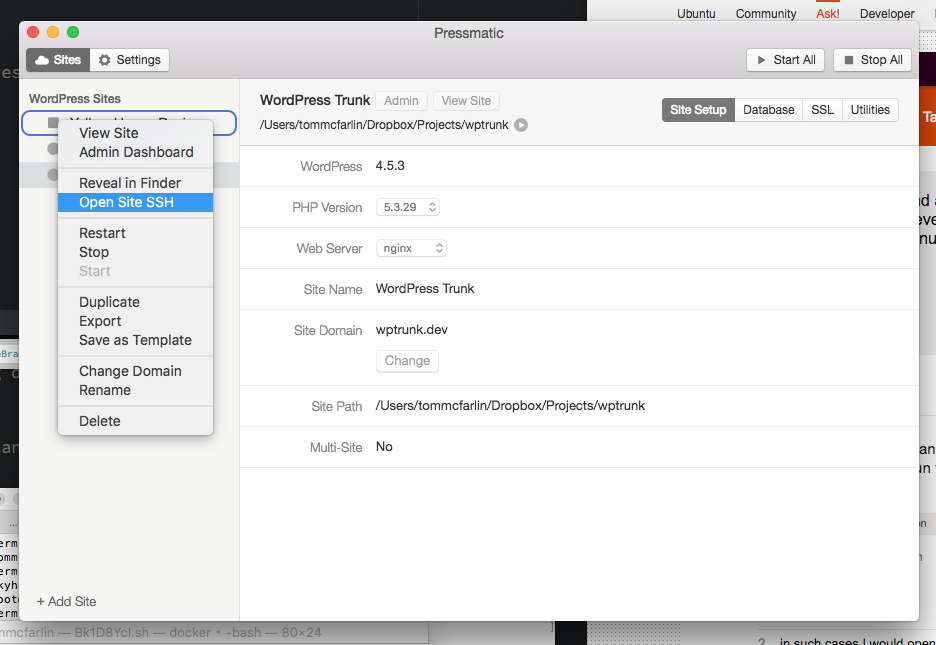Click the WordPress version 4.5.3 value
936x645 pixels.
tap(390, 166)
